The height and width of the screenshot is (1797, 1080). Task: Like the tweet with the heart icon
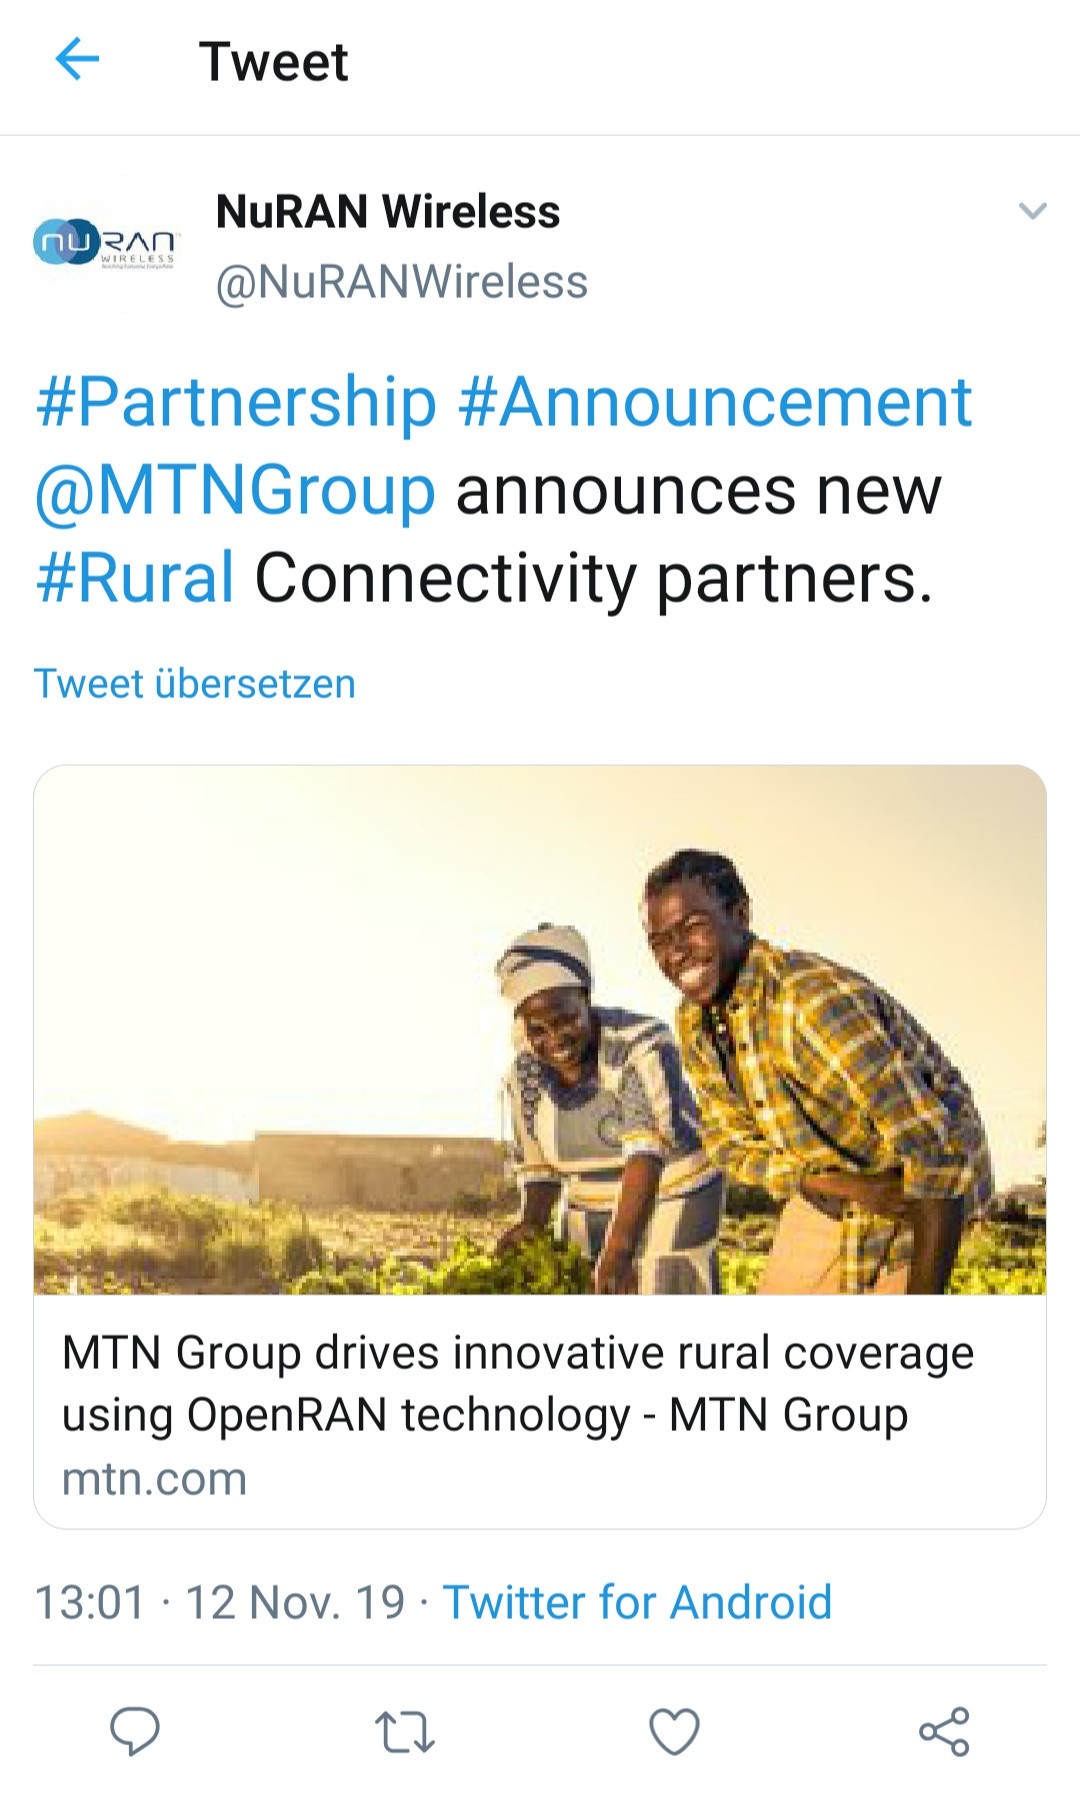click(674, 1732)
